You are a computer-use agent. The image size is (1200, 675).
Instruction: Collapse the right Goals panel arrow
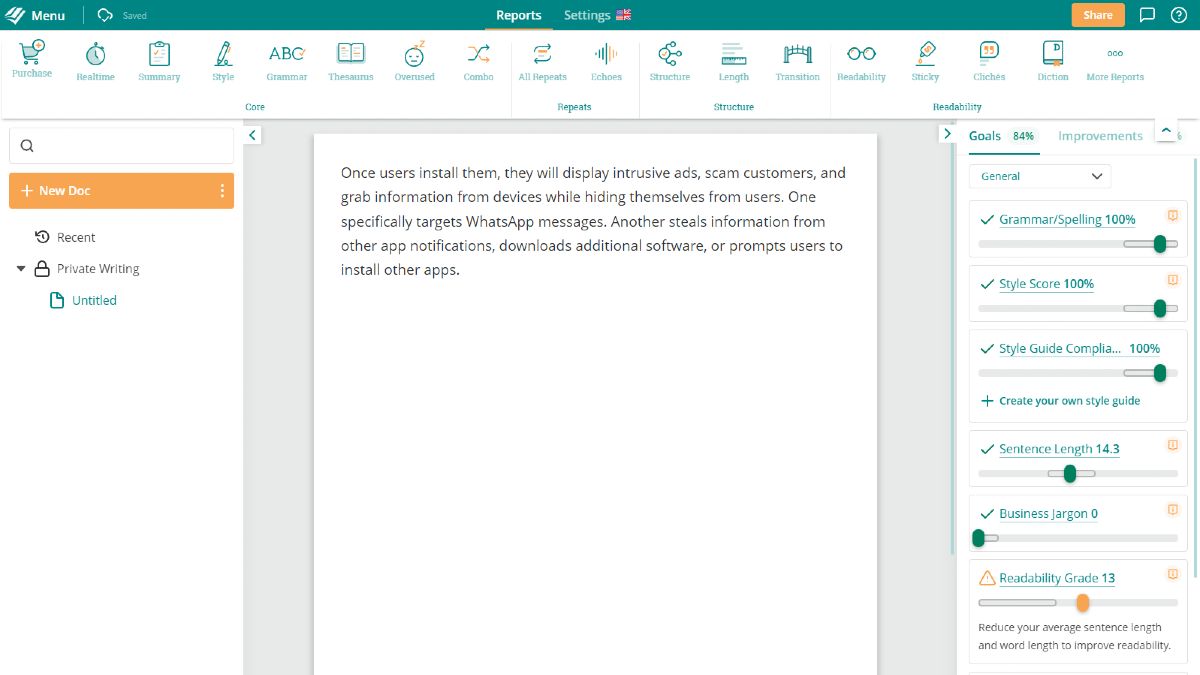click(x=947, y=133)
